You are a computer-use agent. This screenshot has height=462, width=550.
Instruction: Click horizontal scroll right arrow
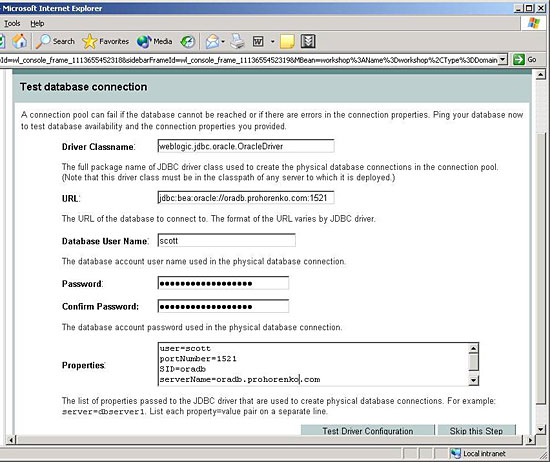pos(529,440)
